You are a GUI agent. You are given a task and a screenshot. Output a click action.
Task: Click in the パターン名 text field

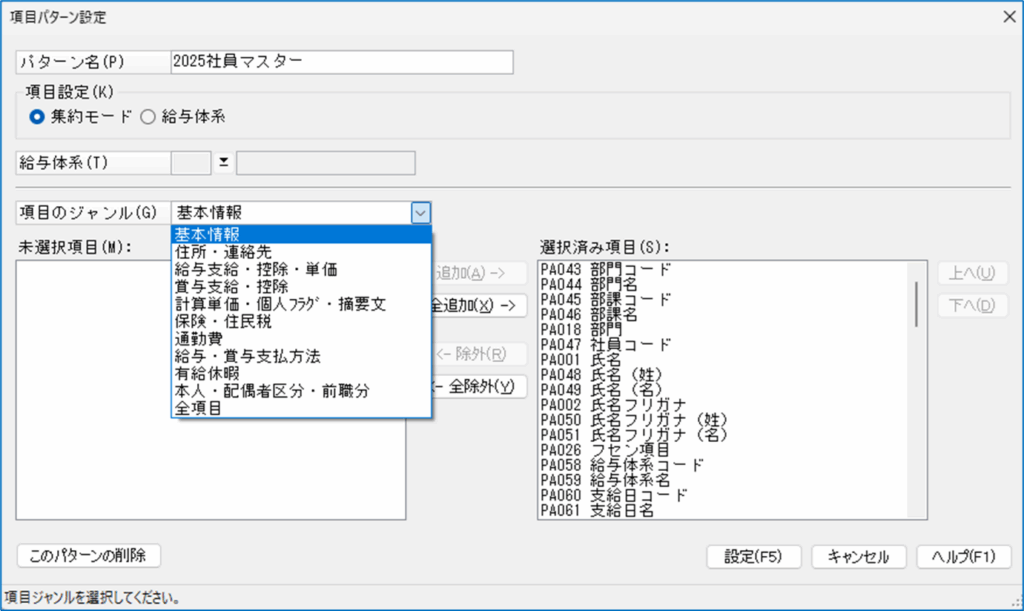click(341, 62)
